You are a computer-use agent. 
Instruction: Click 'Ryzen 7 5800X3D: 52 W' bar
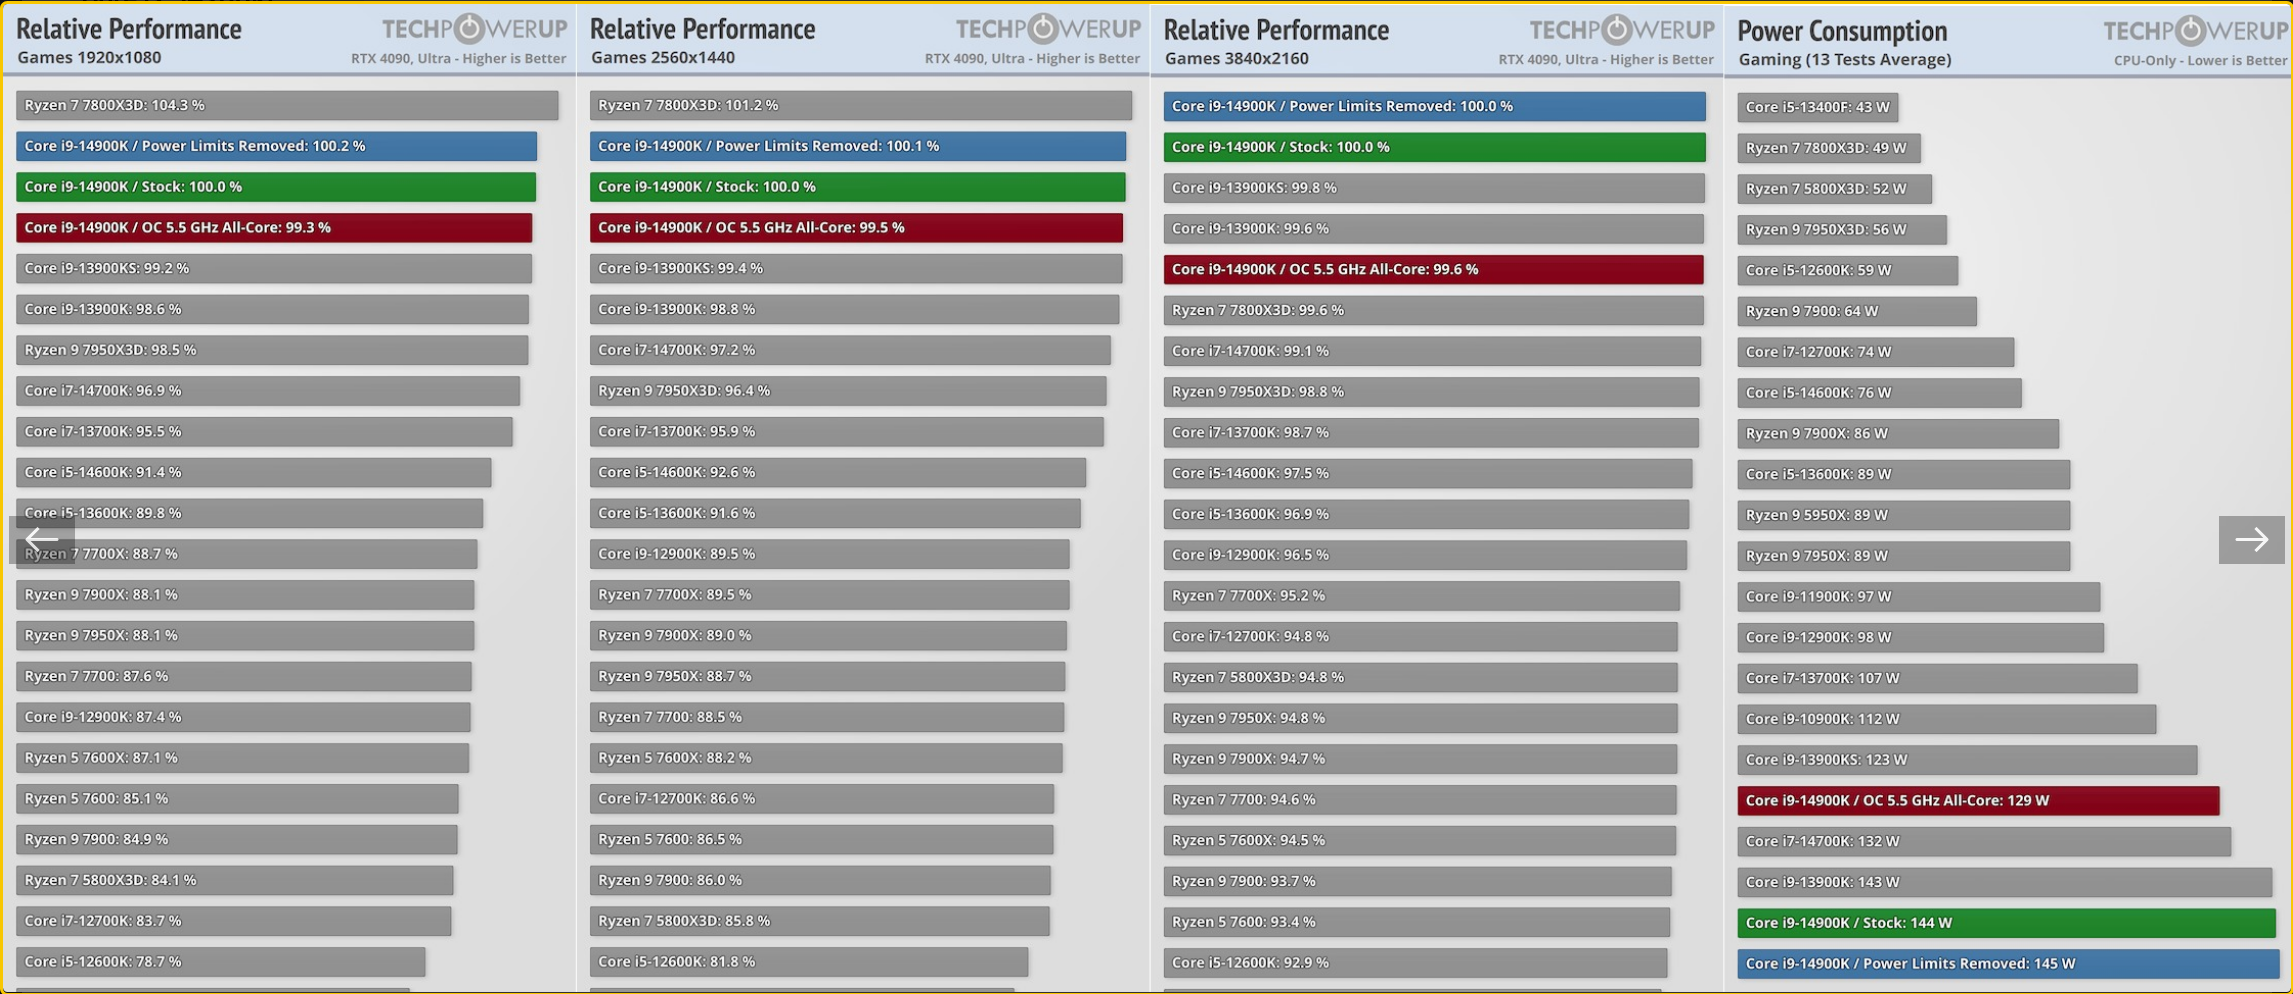click(x=1835, y=189)
